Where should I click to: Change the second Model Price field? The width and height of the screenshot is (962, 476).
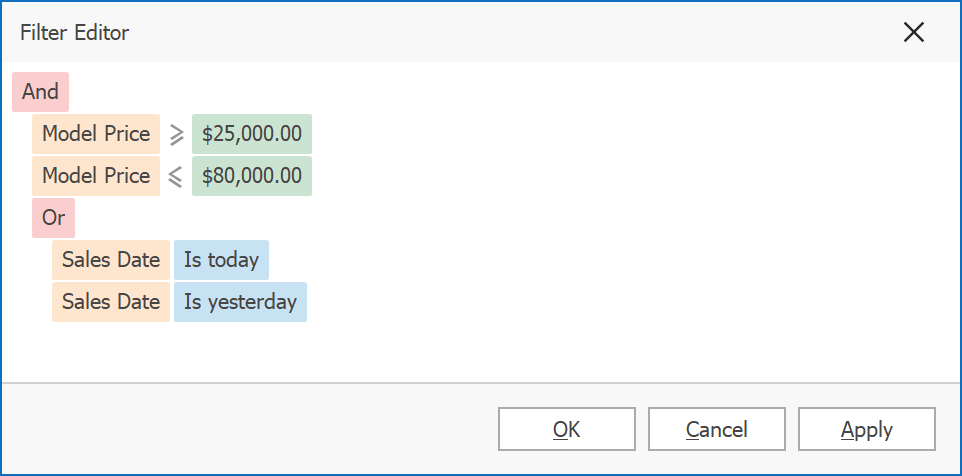(96, 176)
